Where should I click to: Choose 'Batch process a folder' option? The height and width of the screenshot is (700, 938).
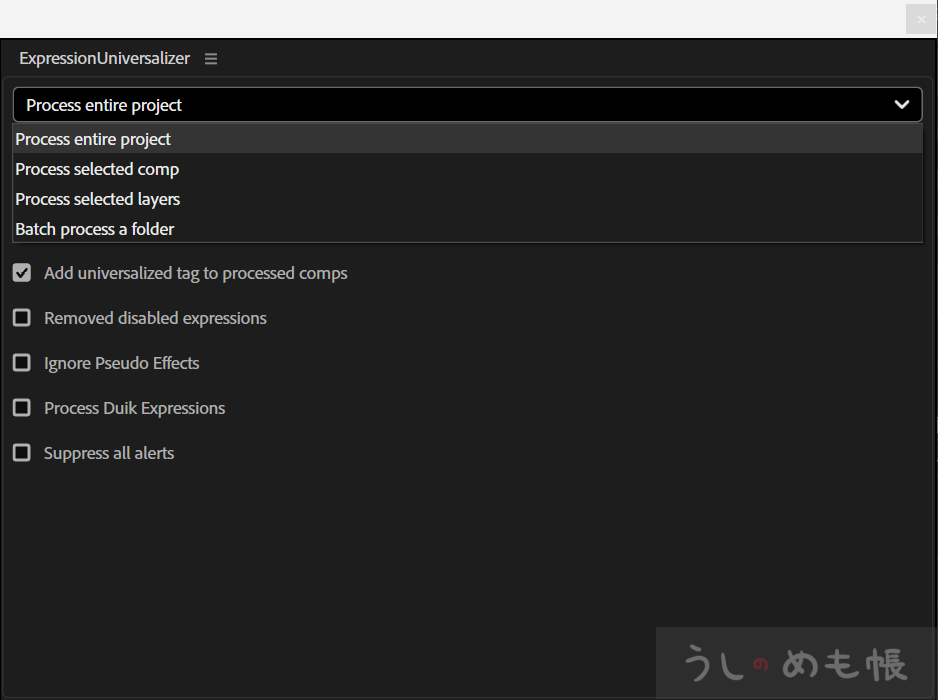pyautogui.click(x=95, y=229)
